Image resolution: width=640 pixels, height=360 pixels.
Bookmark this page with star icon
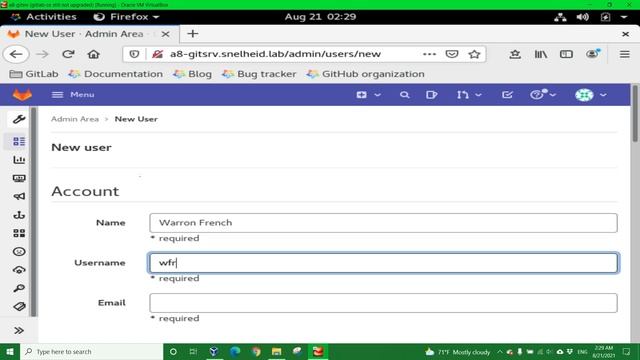[474, 54]
